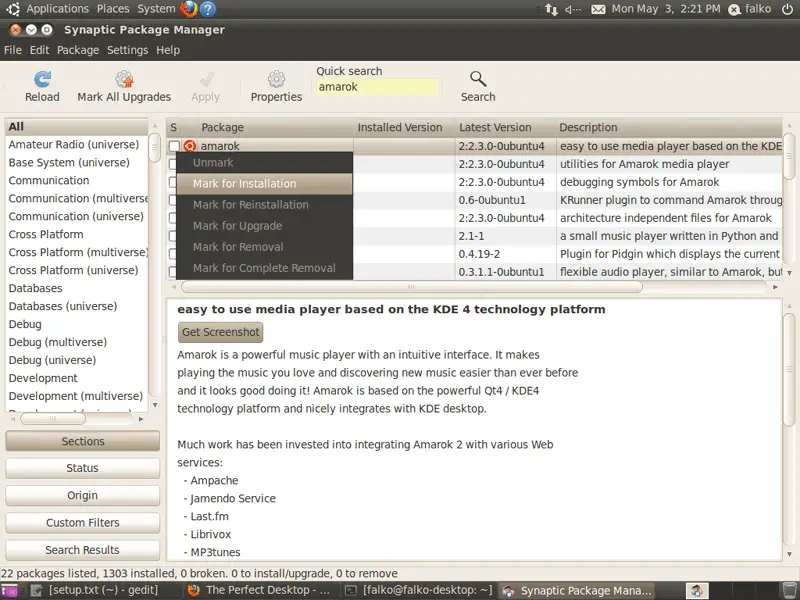
Task: Open the blue Help launcher in the top panel
Action: tap(208, 9)
